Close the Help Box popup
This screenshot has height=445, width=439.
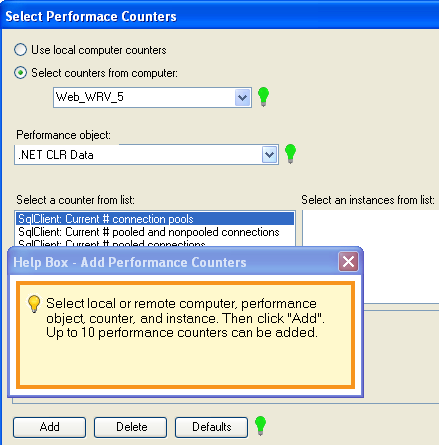pos(348,262)
